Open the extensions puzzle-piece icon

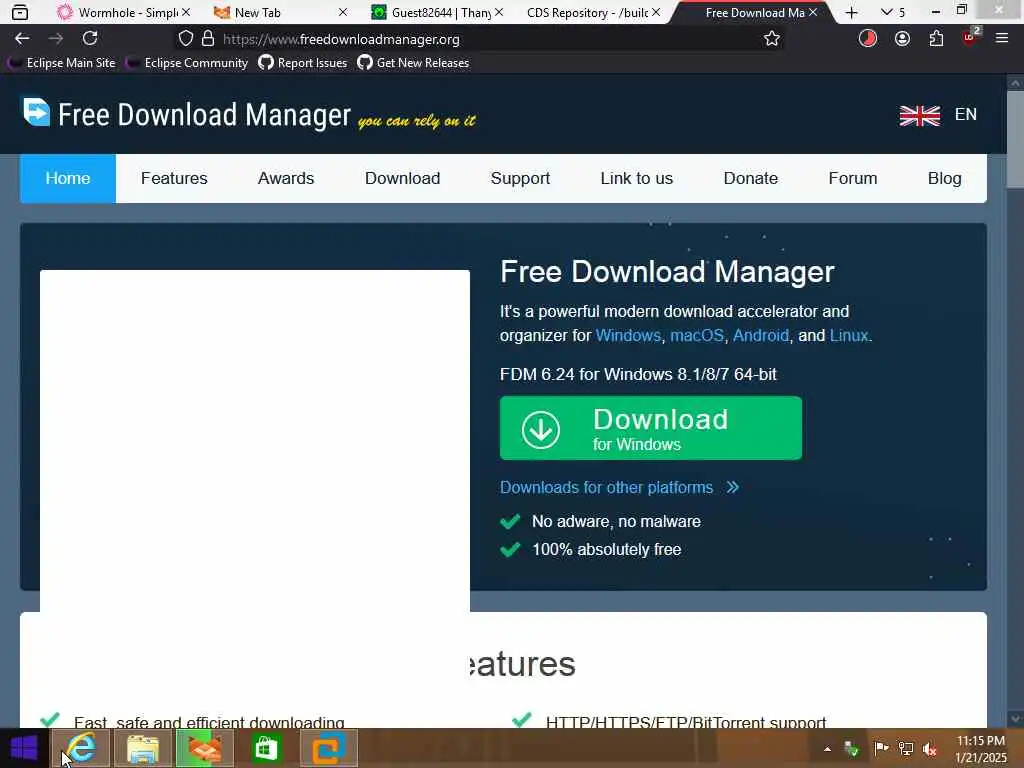pyautogui.click(x=936, y=39)
